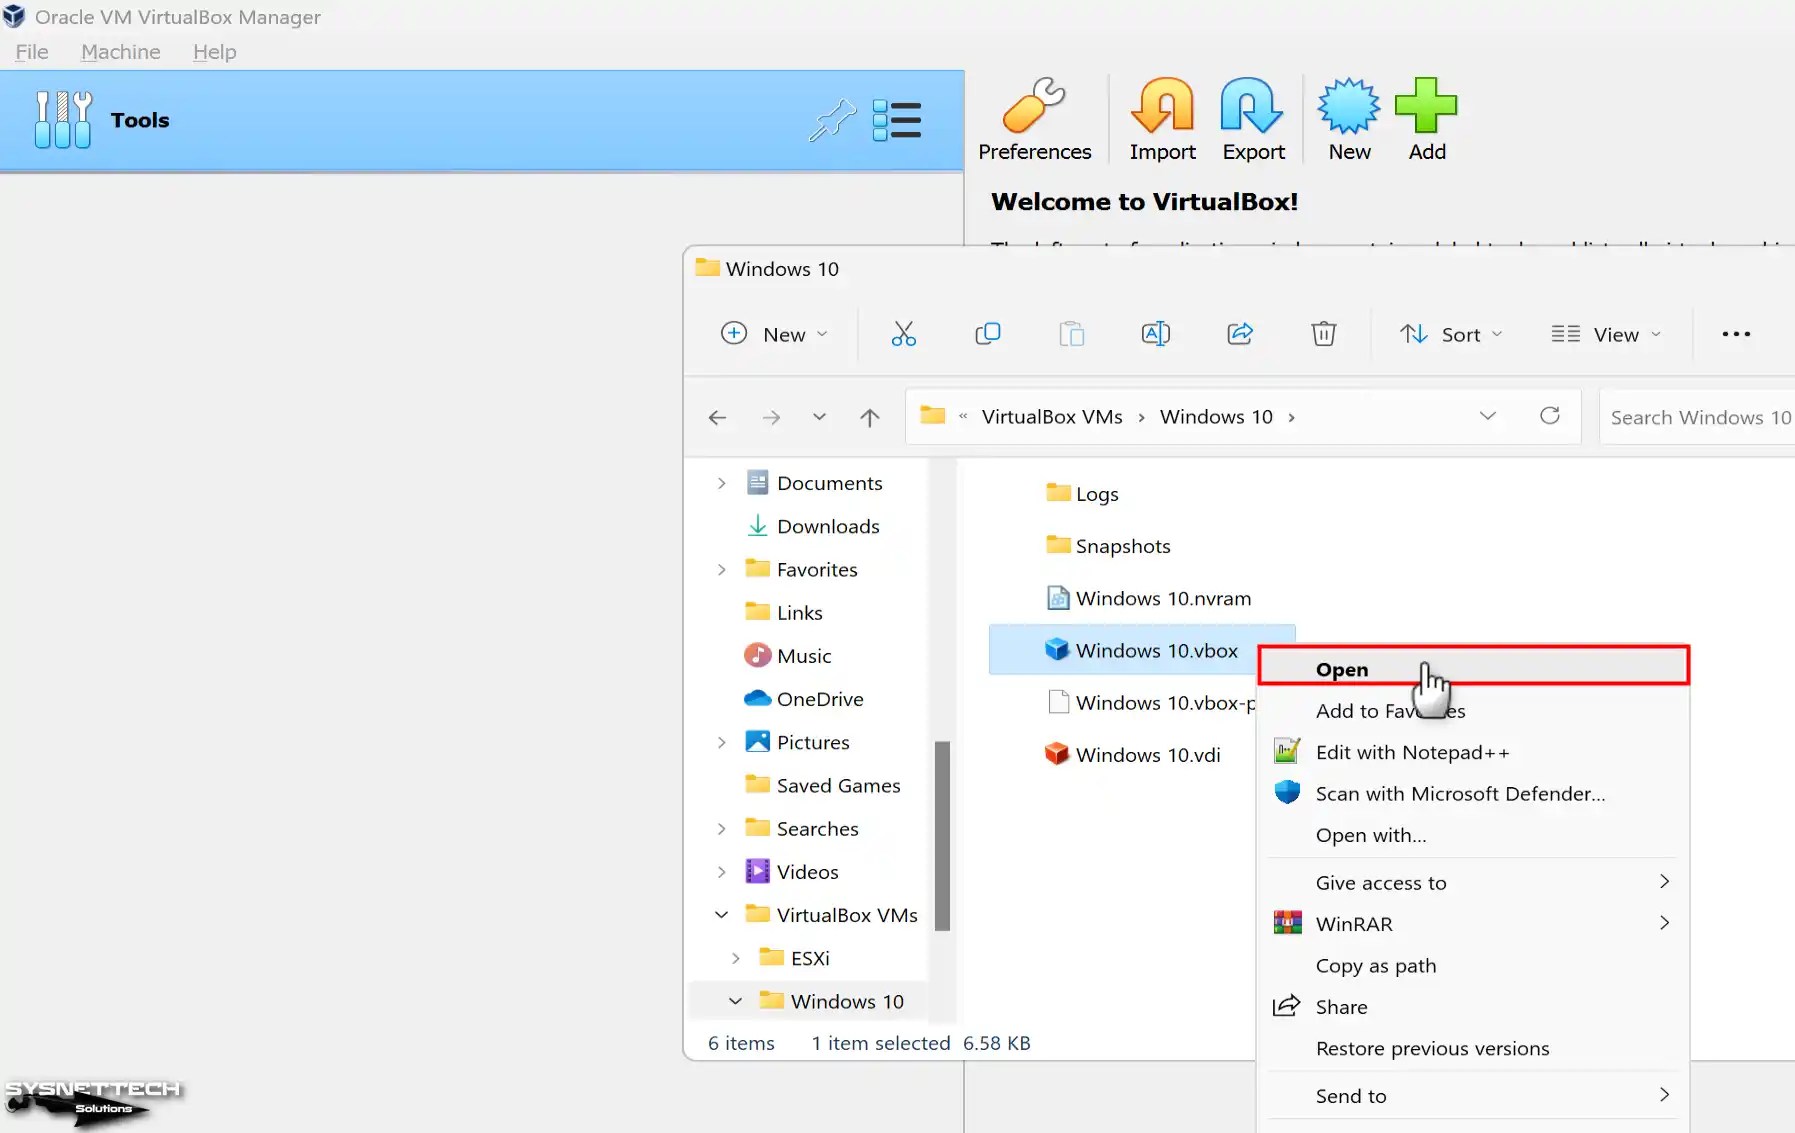This screenshot has width=1795, height=1133.
Task: Click the Cut icon in Explorer toolbar
Action: coord(903,334)
